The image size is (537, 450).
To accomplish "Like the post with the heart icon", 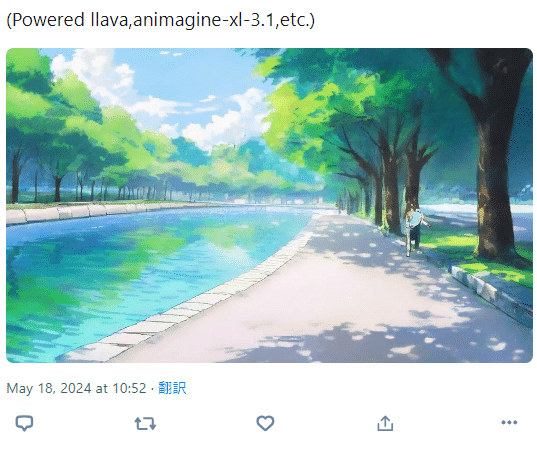I will [x=265, y=423].
